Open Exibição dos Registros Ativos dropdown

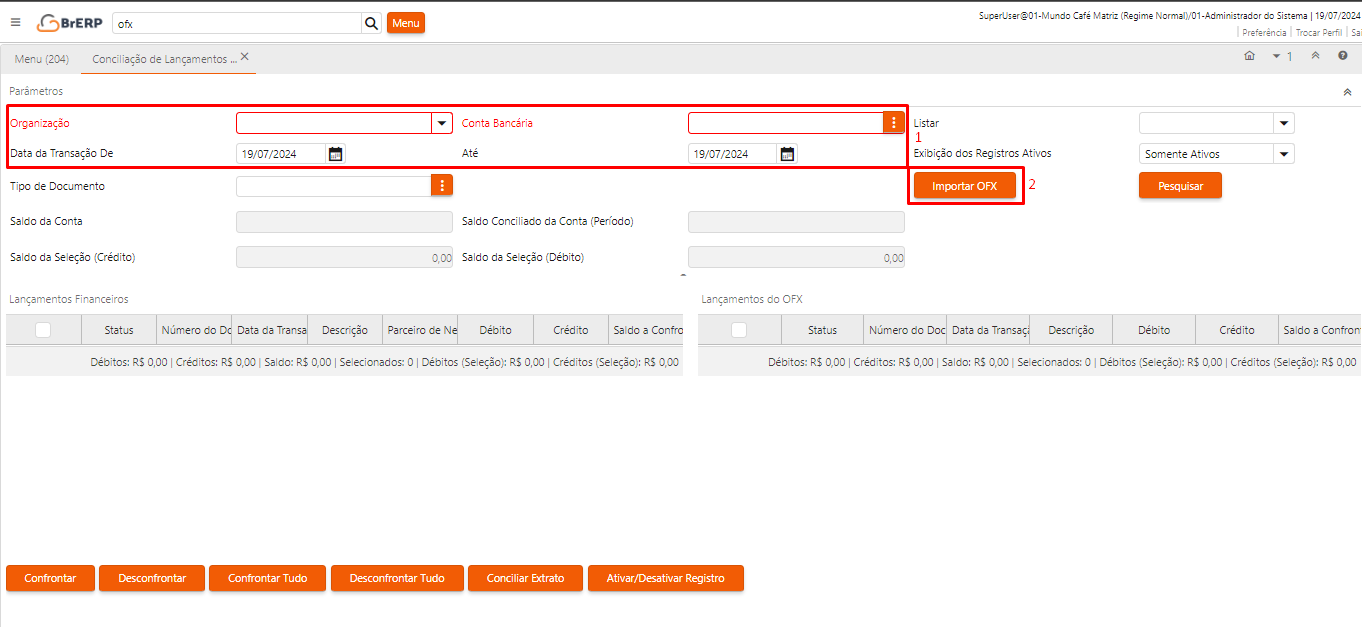pos(1283,154)
